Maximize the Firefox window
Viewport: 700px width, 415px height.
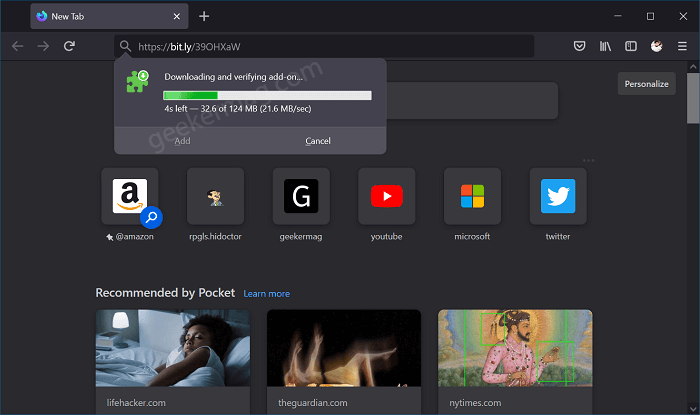point(650,16)
